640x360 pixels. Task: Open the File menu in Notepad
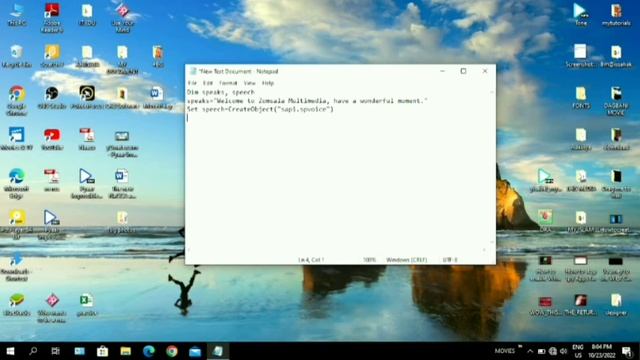point(192,83)
